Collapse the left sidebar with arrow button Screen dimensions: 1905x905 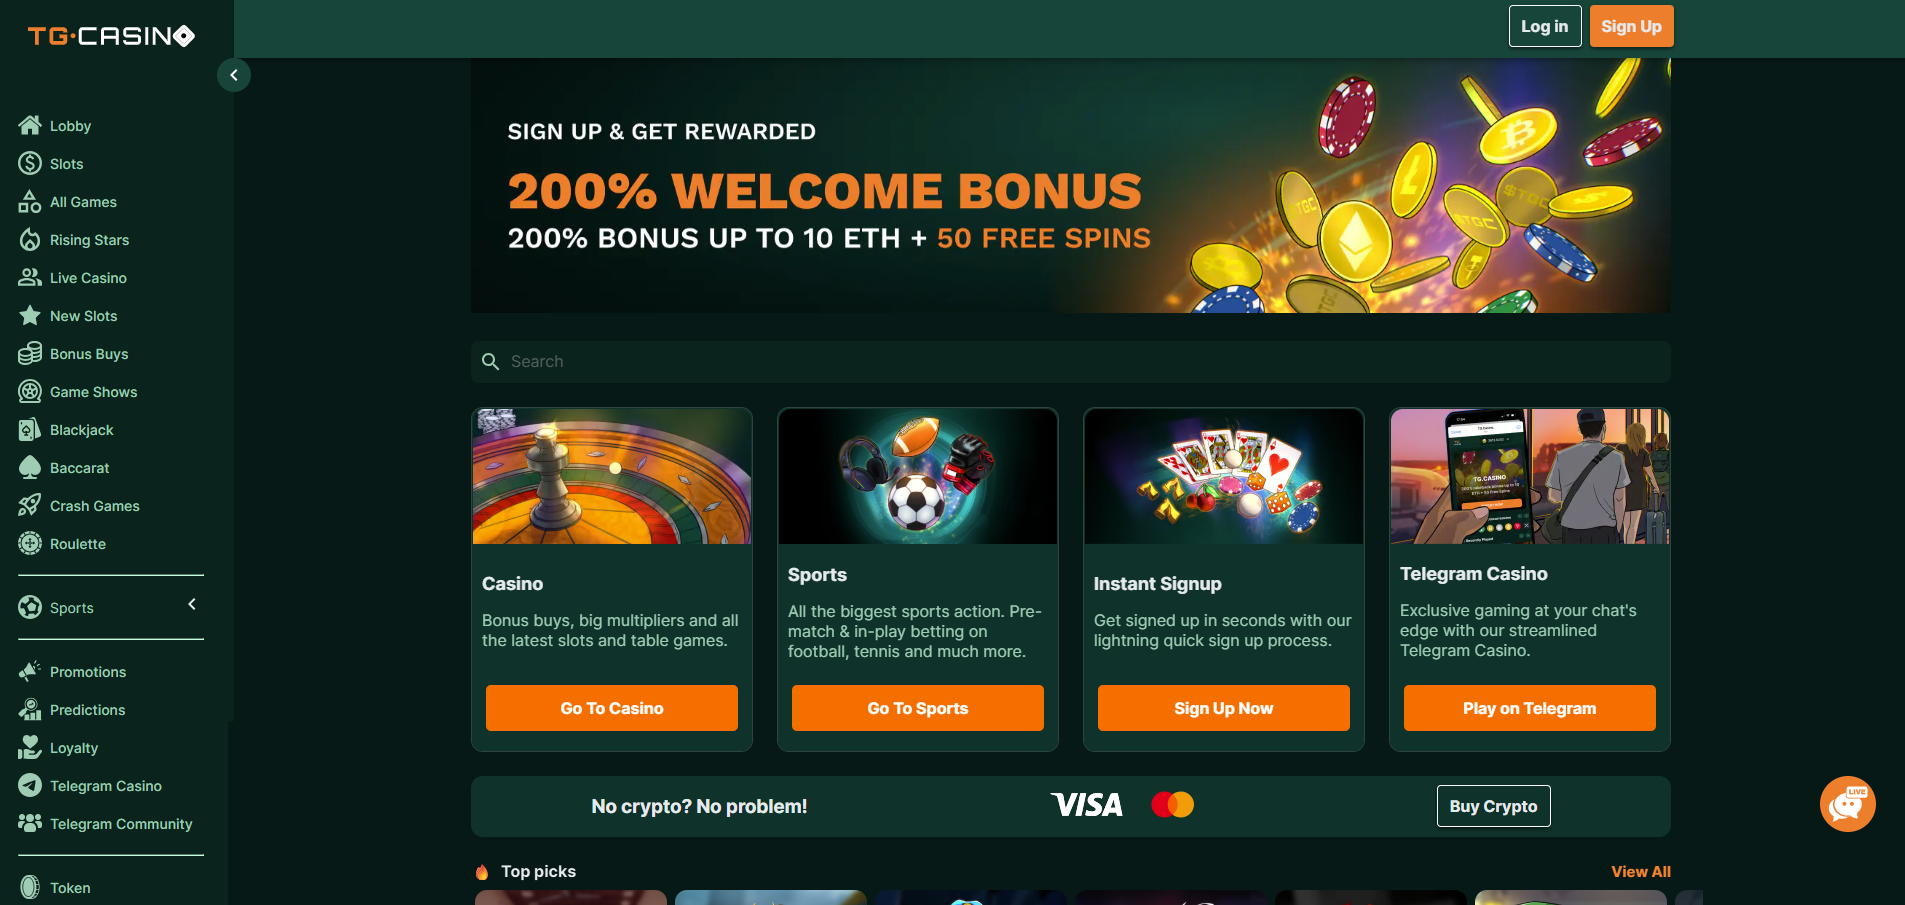[234, 75]
